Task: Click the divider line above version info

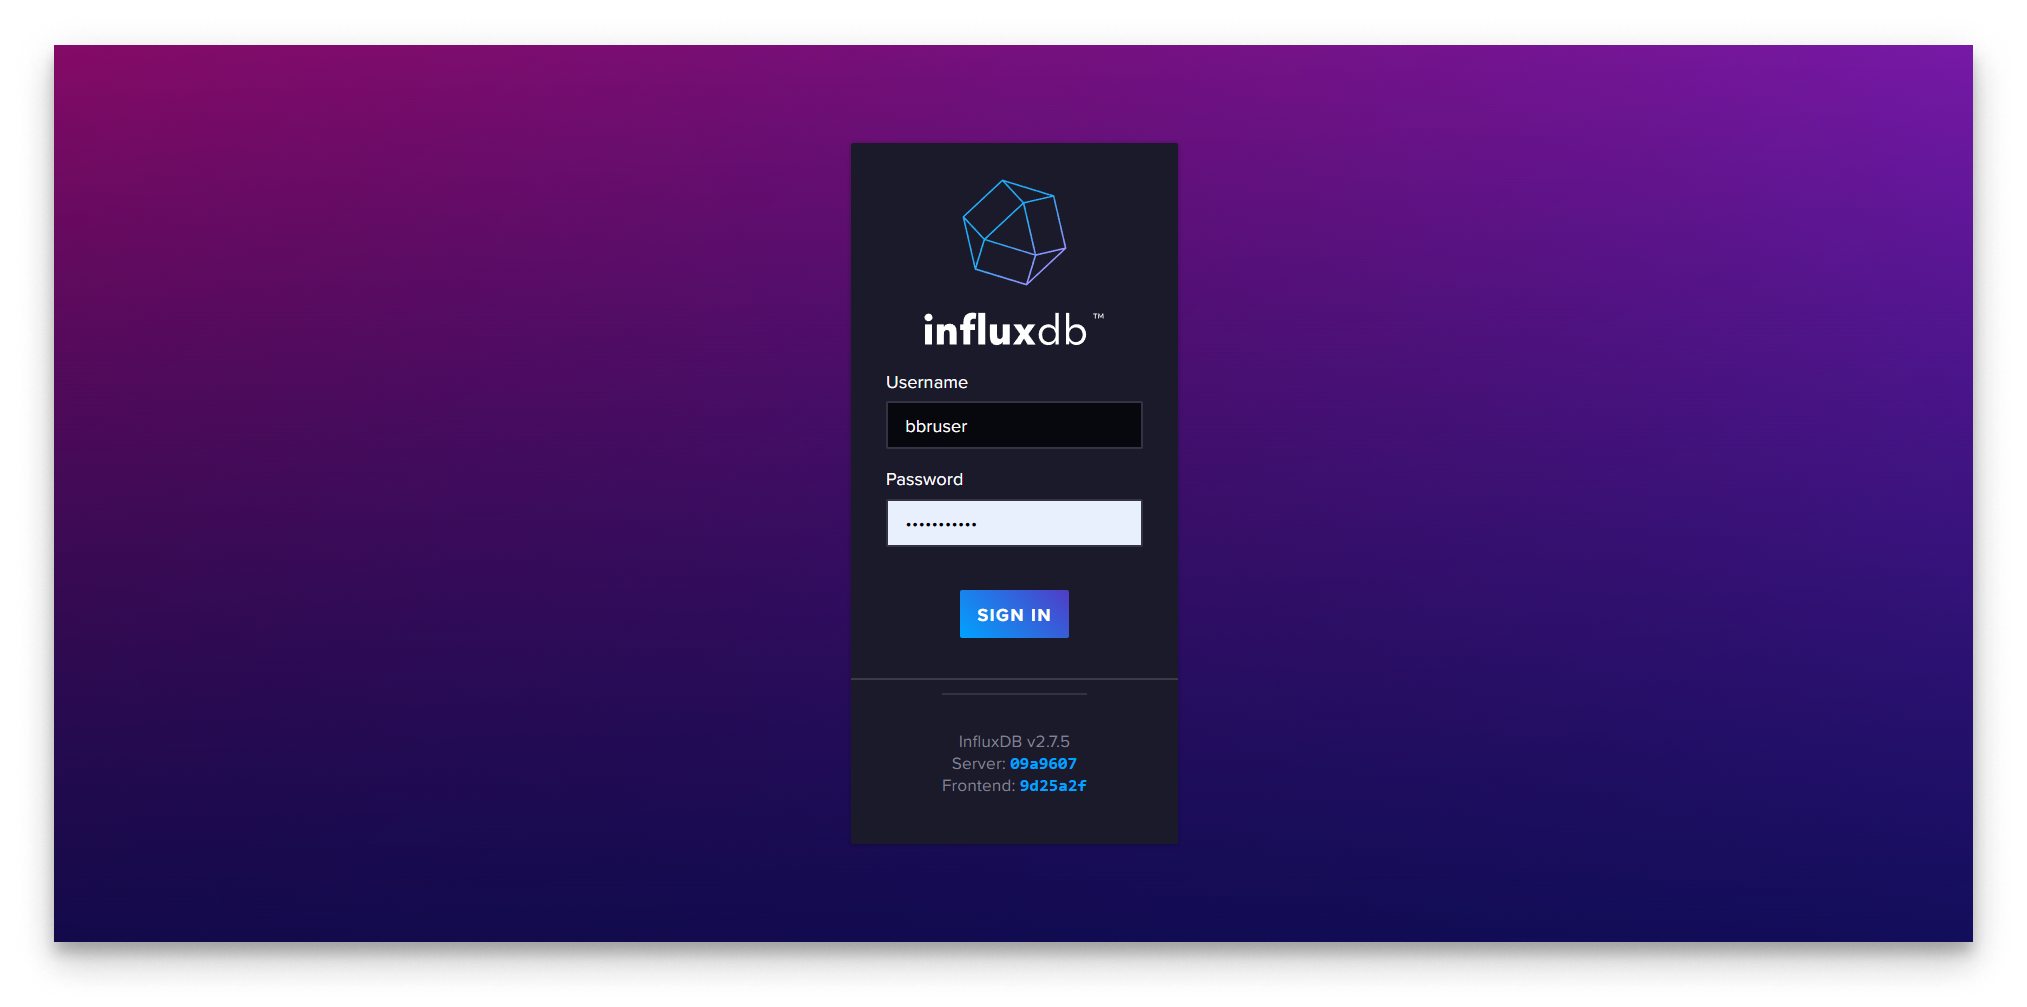Action: (1013, 692)
